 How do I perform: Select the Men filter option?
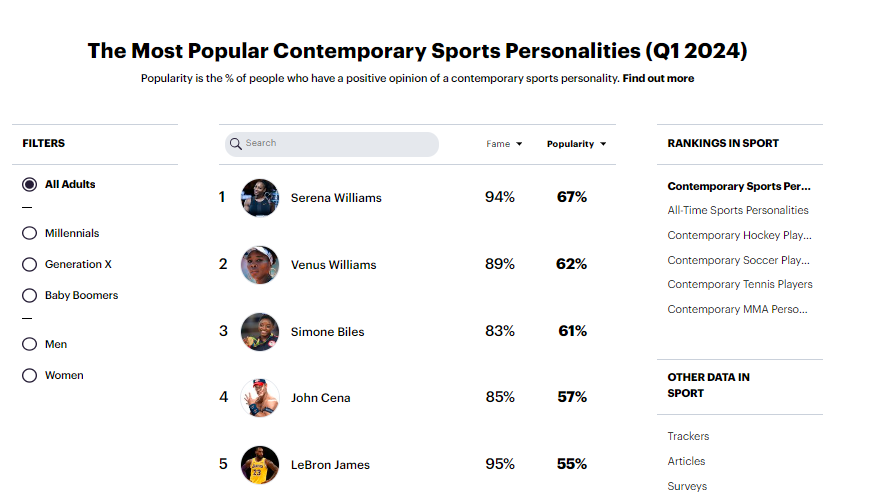[29, 345]
